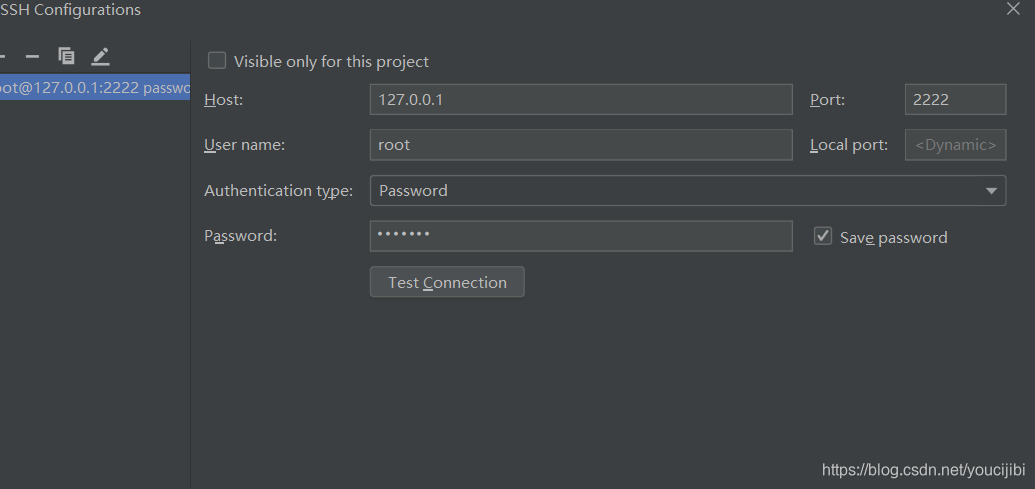Remove the selected SSH configuration with minus icon
1035x489 pixels.
pos(32,56)
